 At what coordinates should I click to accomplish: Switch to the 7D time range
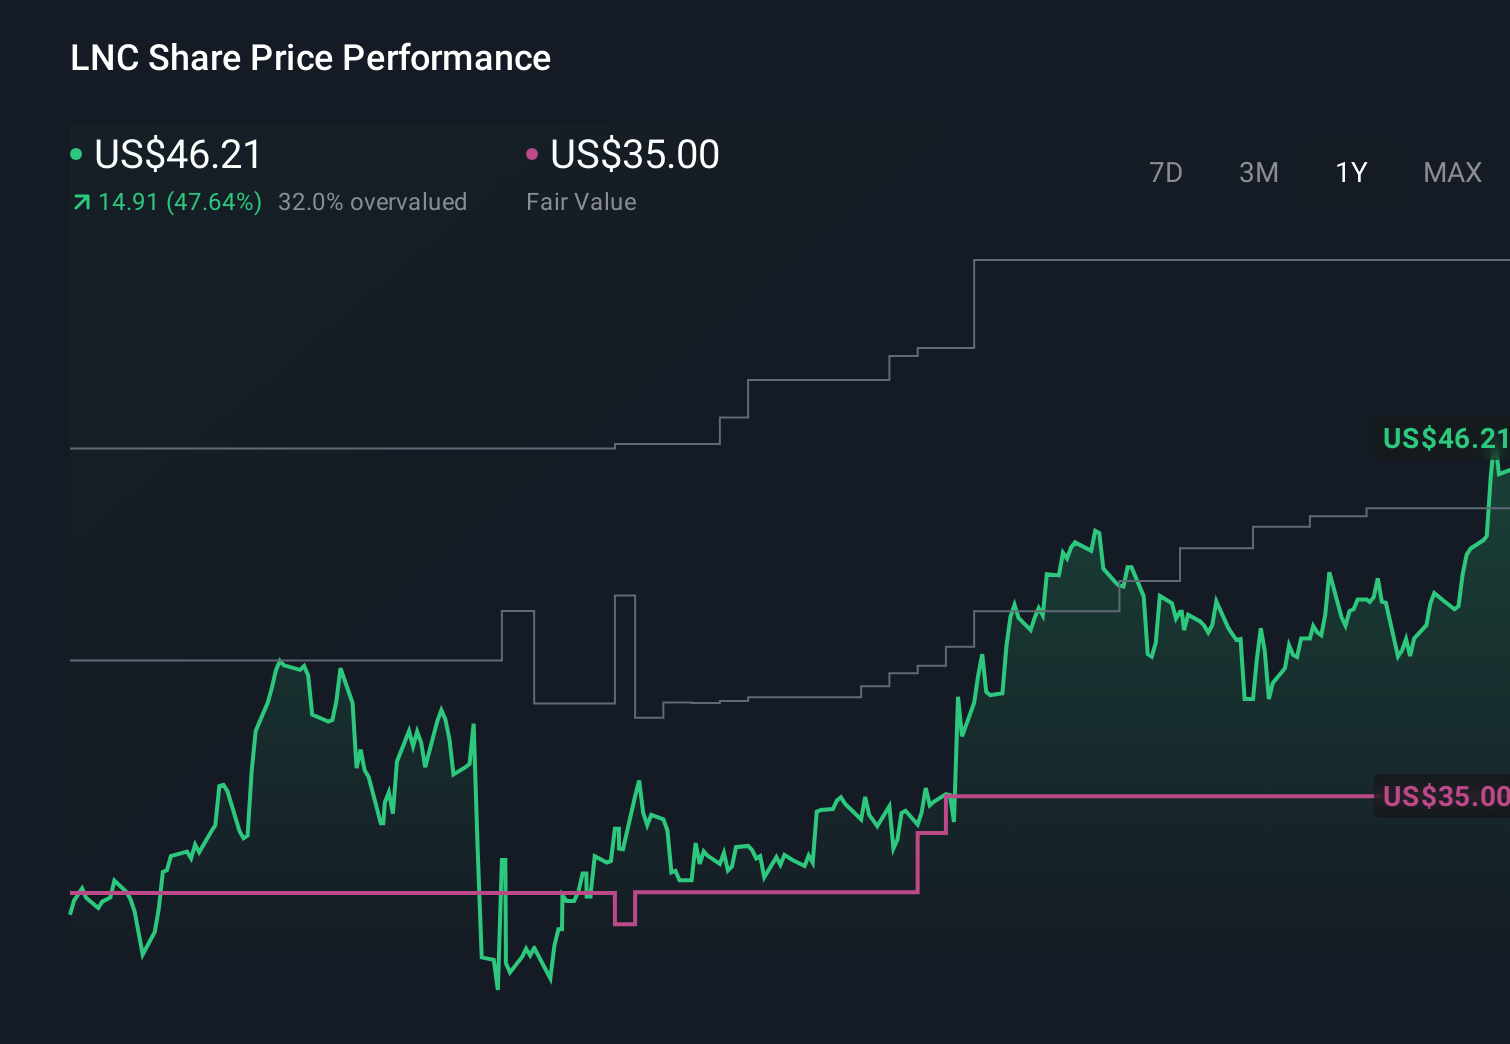point(1167,172)
